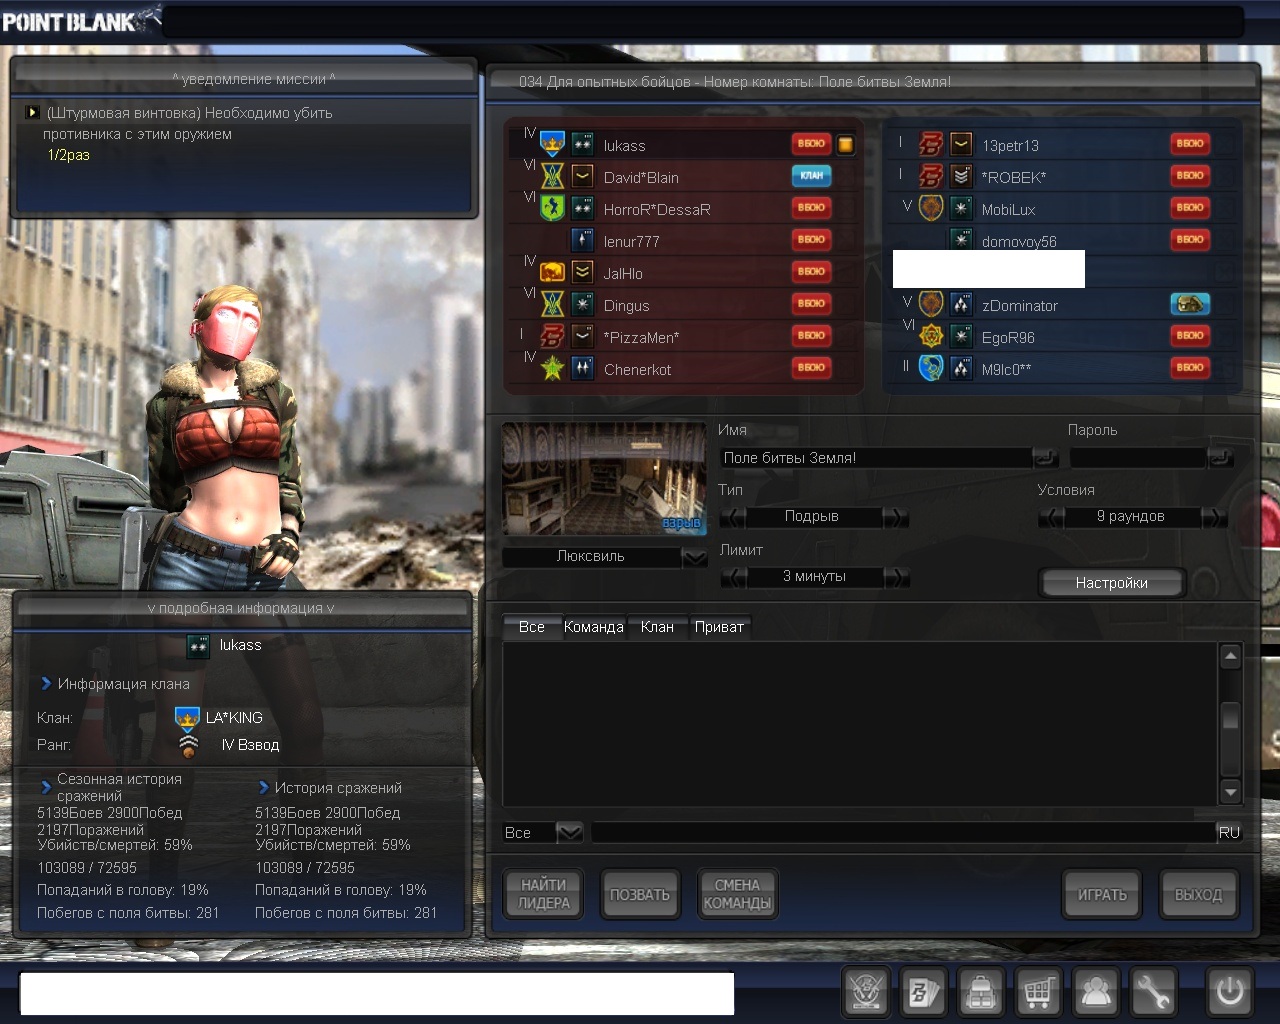The width and height of the screenshot is (1280, 1024).
Task: Click EgoR96 gold clan emblem
Action: pyautogui.click(x=931, y=336)
